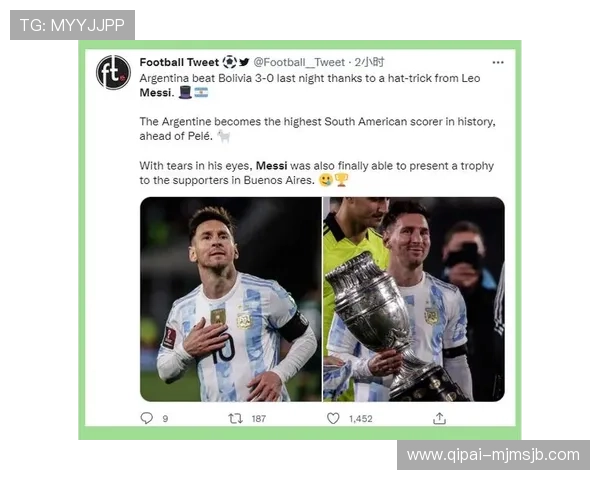The width and height of the screenshot is (600, 480).
Task: Click the 1,452 likes count
Action: tap(360, 419)
